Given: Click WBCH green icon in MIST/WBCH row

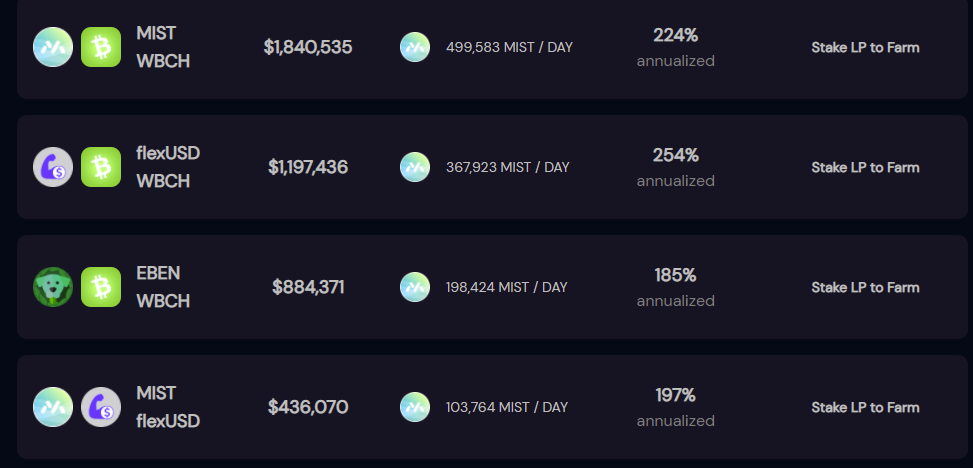Looking at the screenshot, I should [x=101, y=47].
